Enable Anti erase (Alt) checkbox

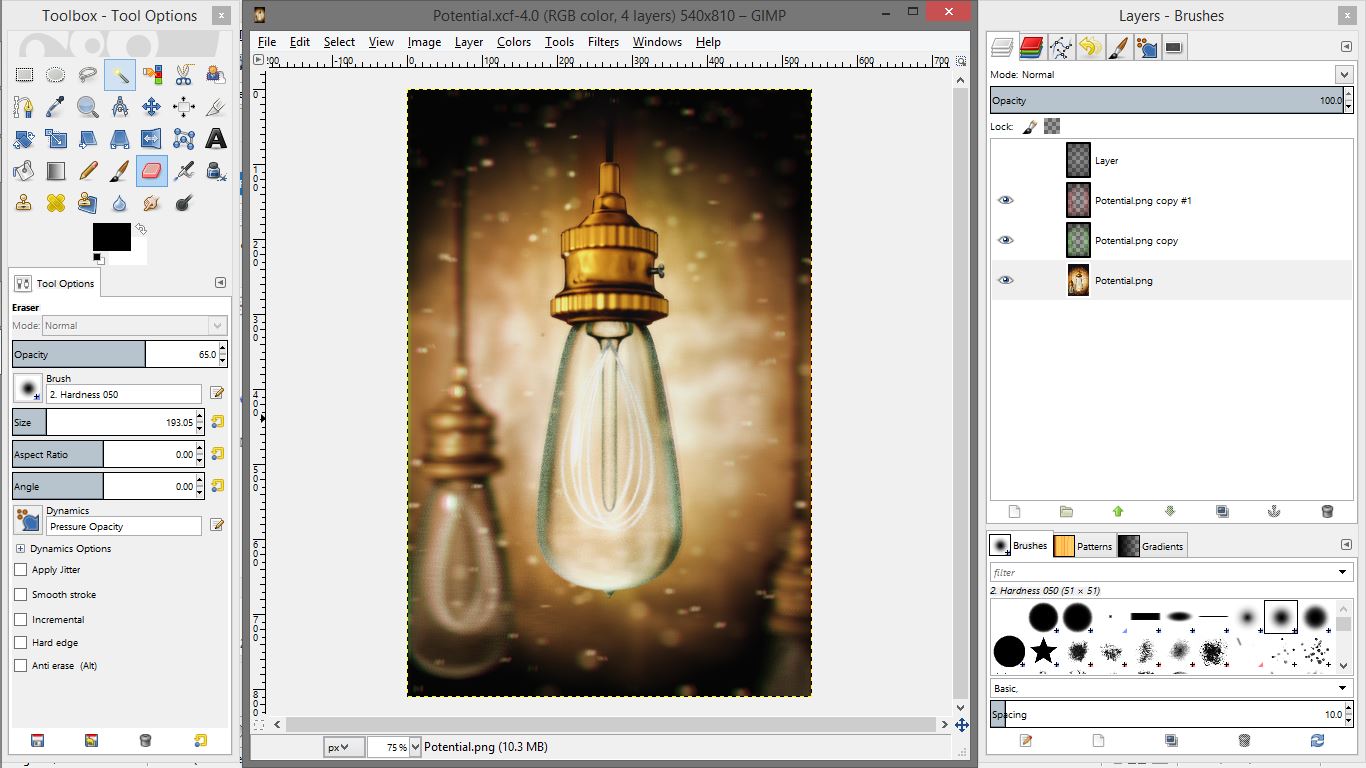21,665
